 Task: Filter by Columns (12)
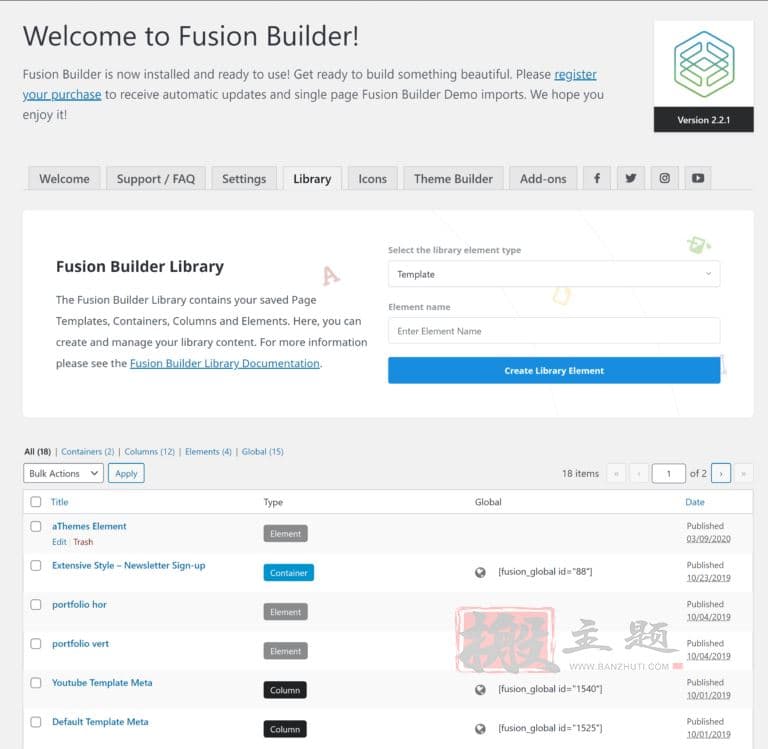(x=149, y=452)
